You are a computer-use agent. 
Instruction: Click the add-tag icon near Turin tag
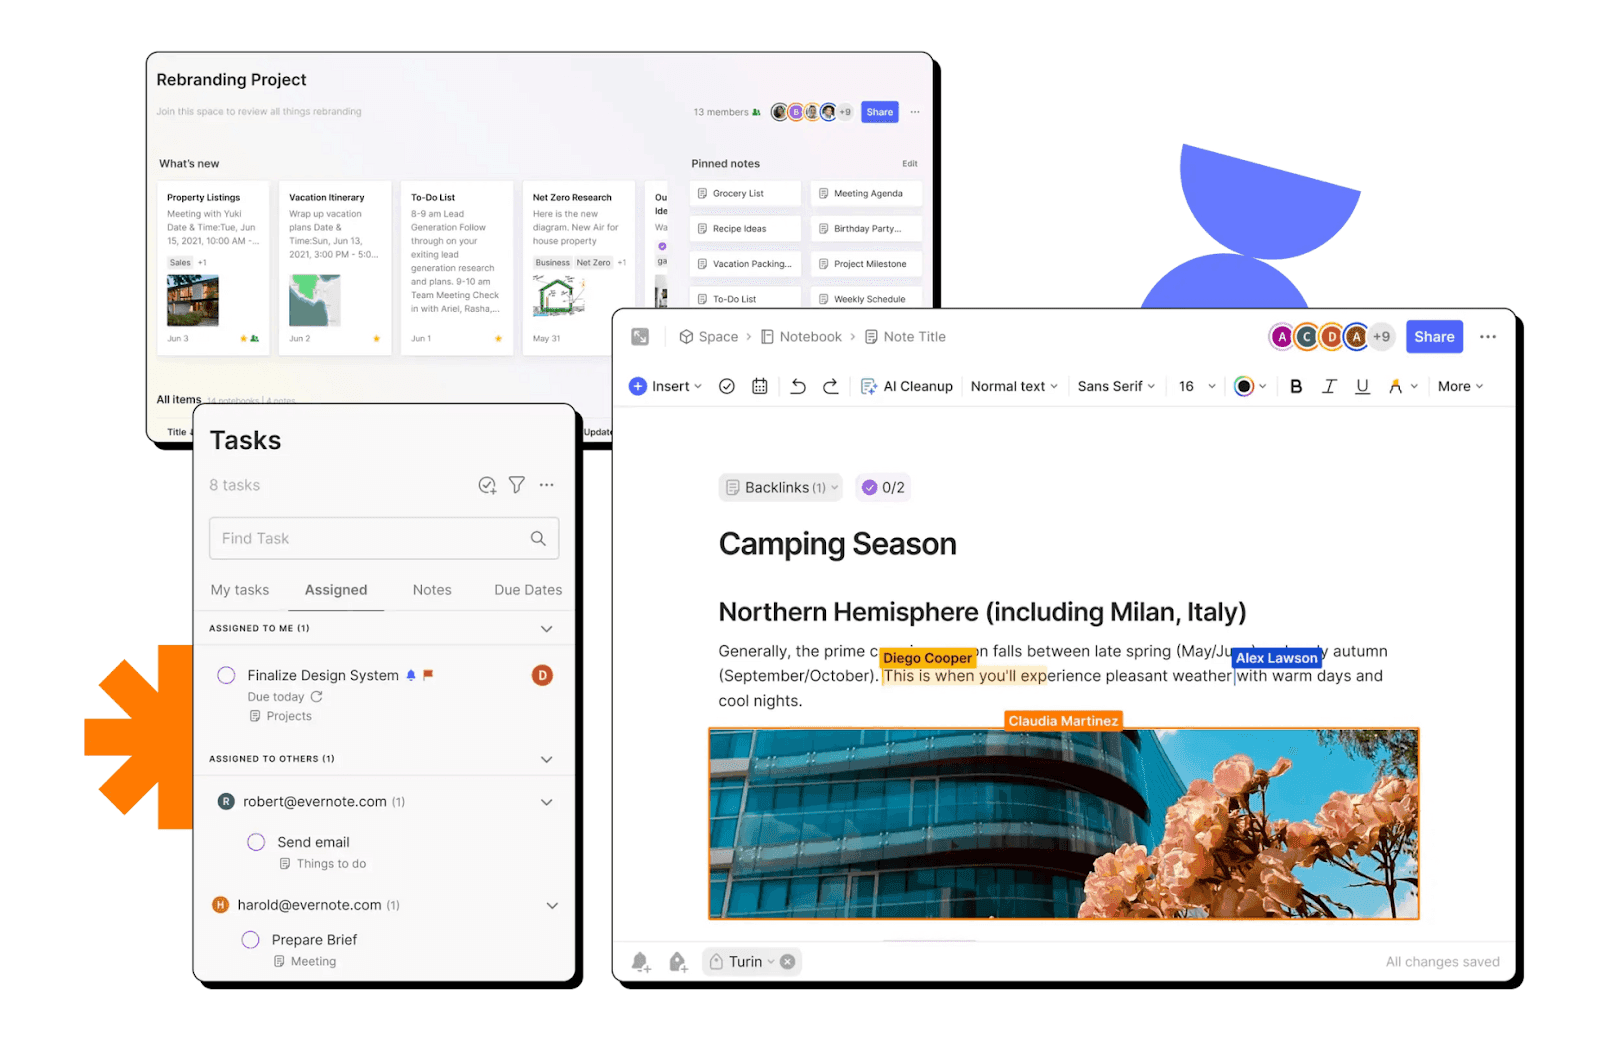pyautogui.click(x=677, y=961)
